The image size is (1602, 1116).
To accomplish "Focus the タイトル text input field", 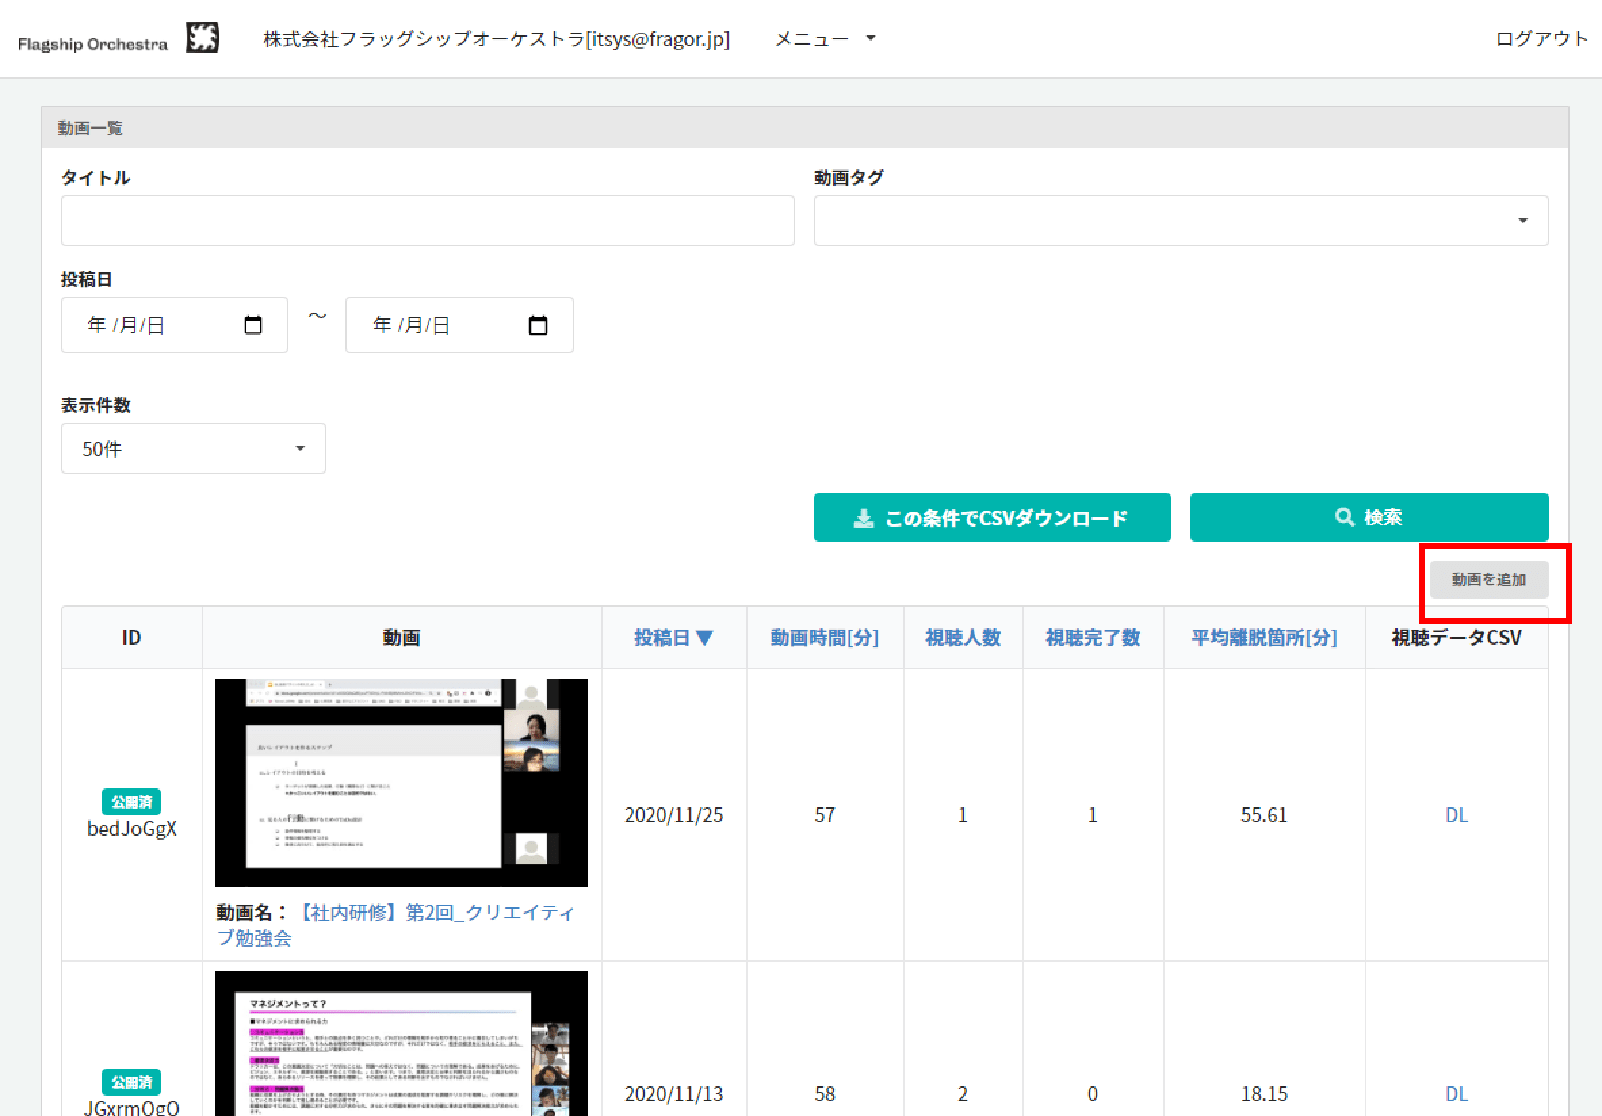I will [x=427, y=221].
